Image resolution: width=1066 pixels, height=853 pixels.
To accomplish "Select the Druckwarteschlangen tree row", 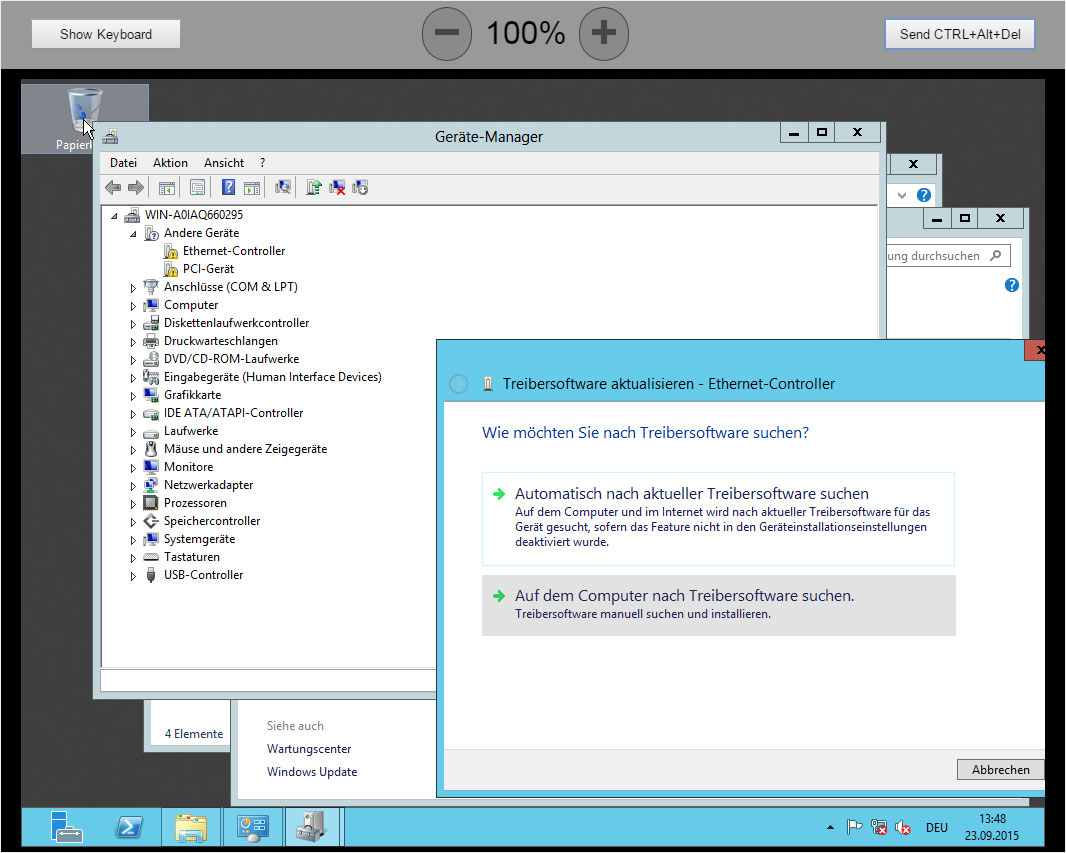I will [220, 341].
